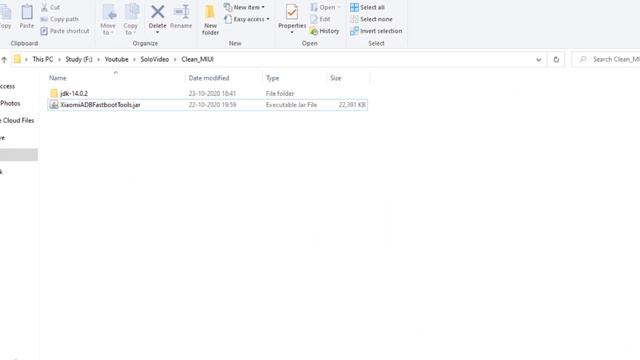The width and height of the screenshot is (640, 360).
Task: Click Select none
Action: 371,19
